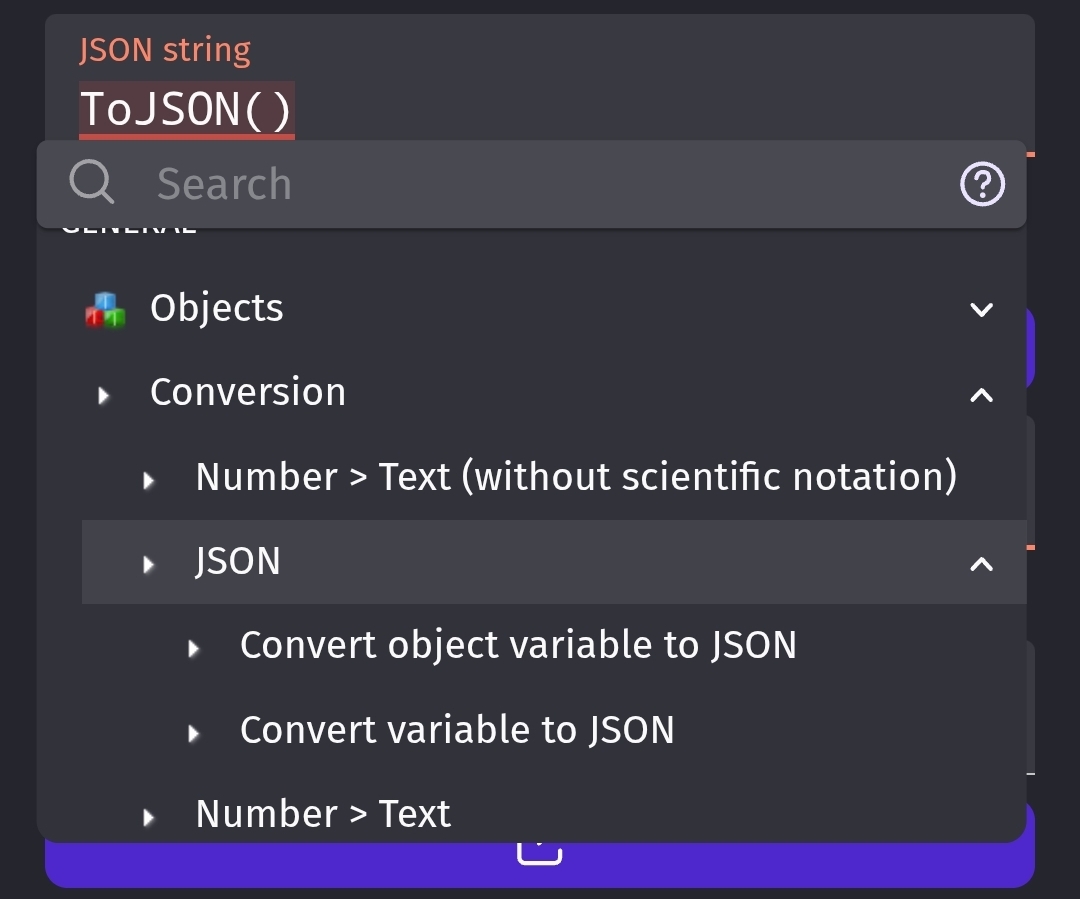Click the colored cubes Objects icon
Viewport: 1080px width, 899px height.
click(105, 309)
